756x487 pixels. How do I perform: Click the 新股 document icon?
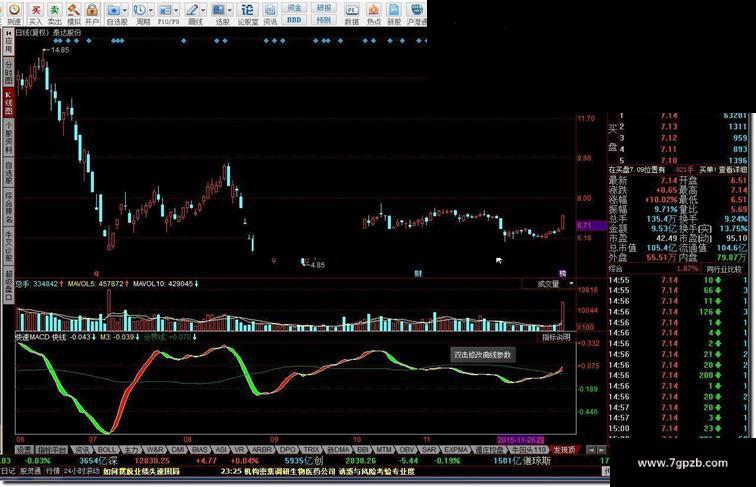(394, 10)
